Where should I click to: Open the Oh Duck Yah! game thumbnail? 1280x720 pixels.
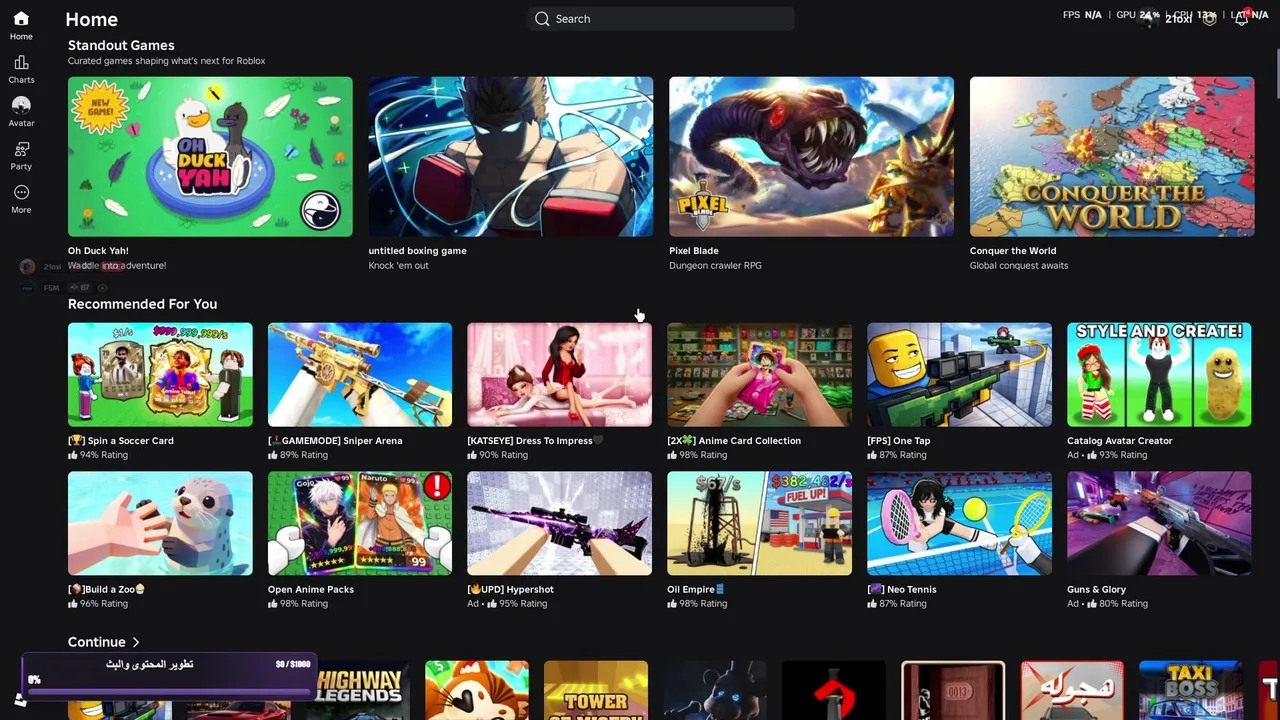click(210, 157)
